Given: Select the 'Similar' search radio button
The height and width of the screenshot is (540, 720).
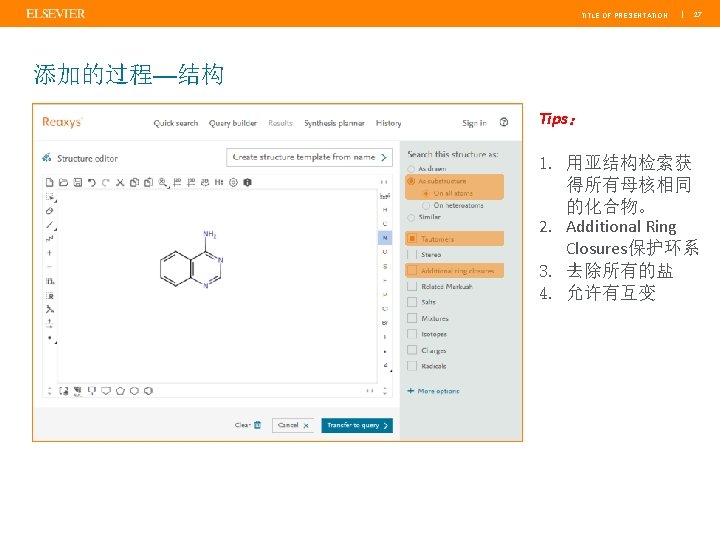Looking at the screenshot, I should (411, 217).
